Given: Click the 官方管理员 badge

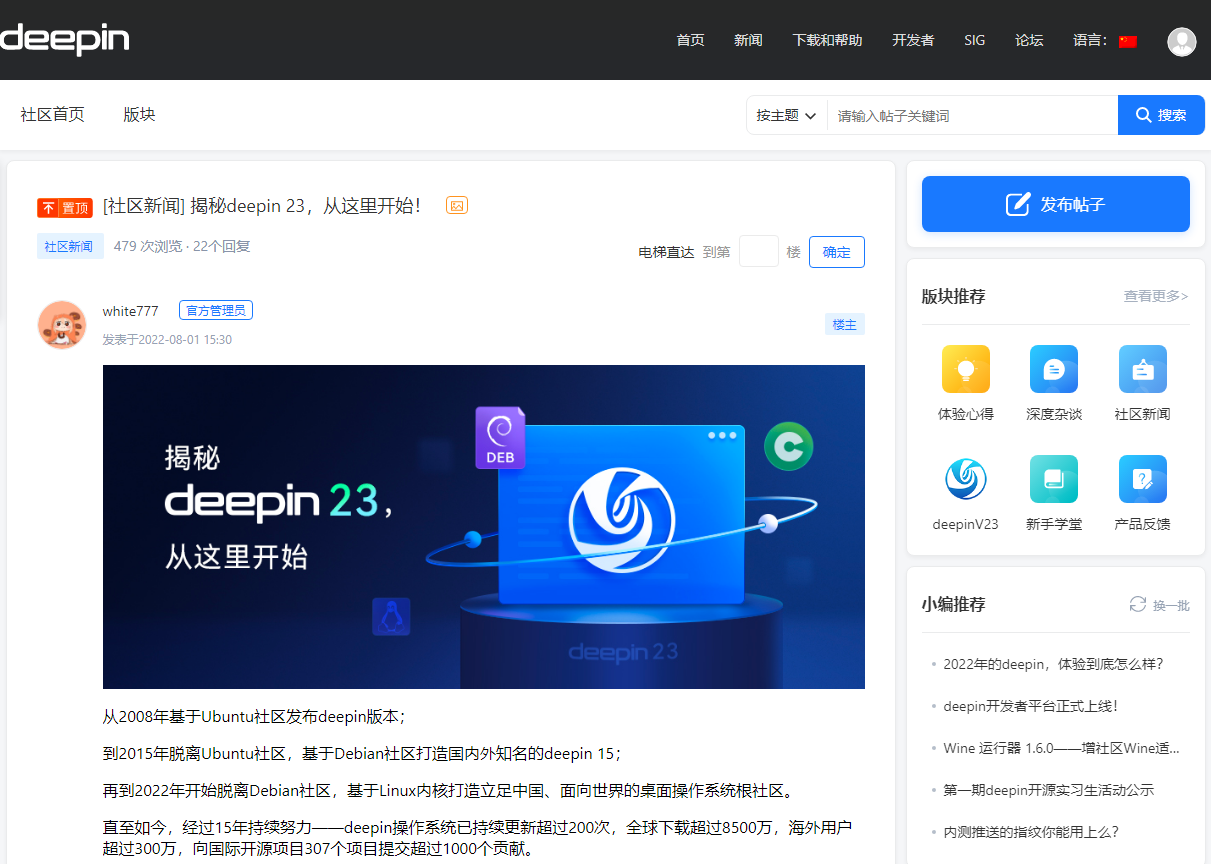Looking at the screenshot, I should point(216,310).
